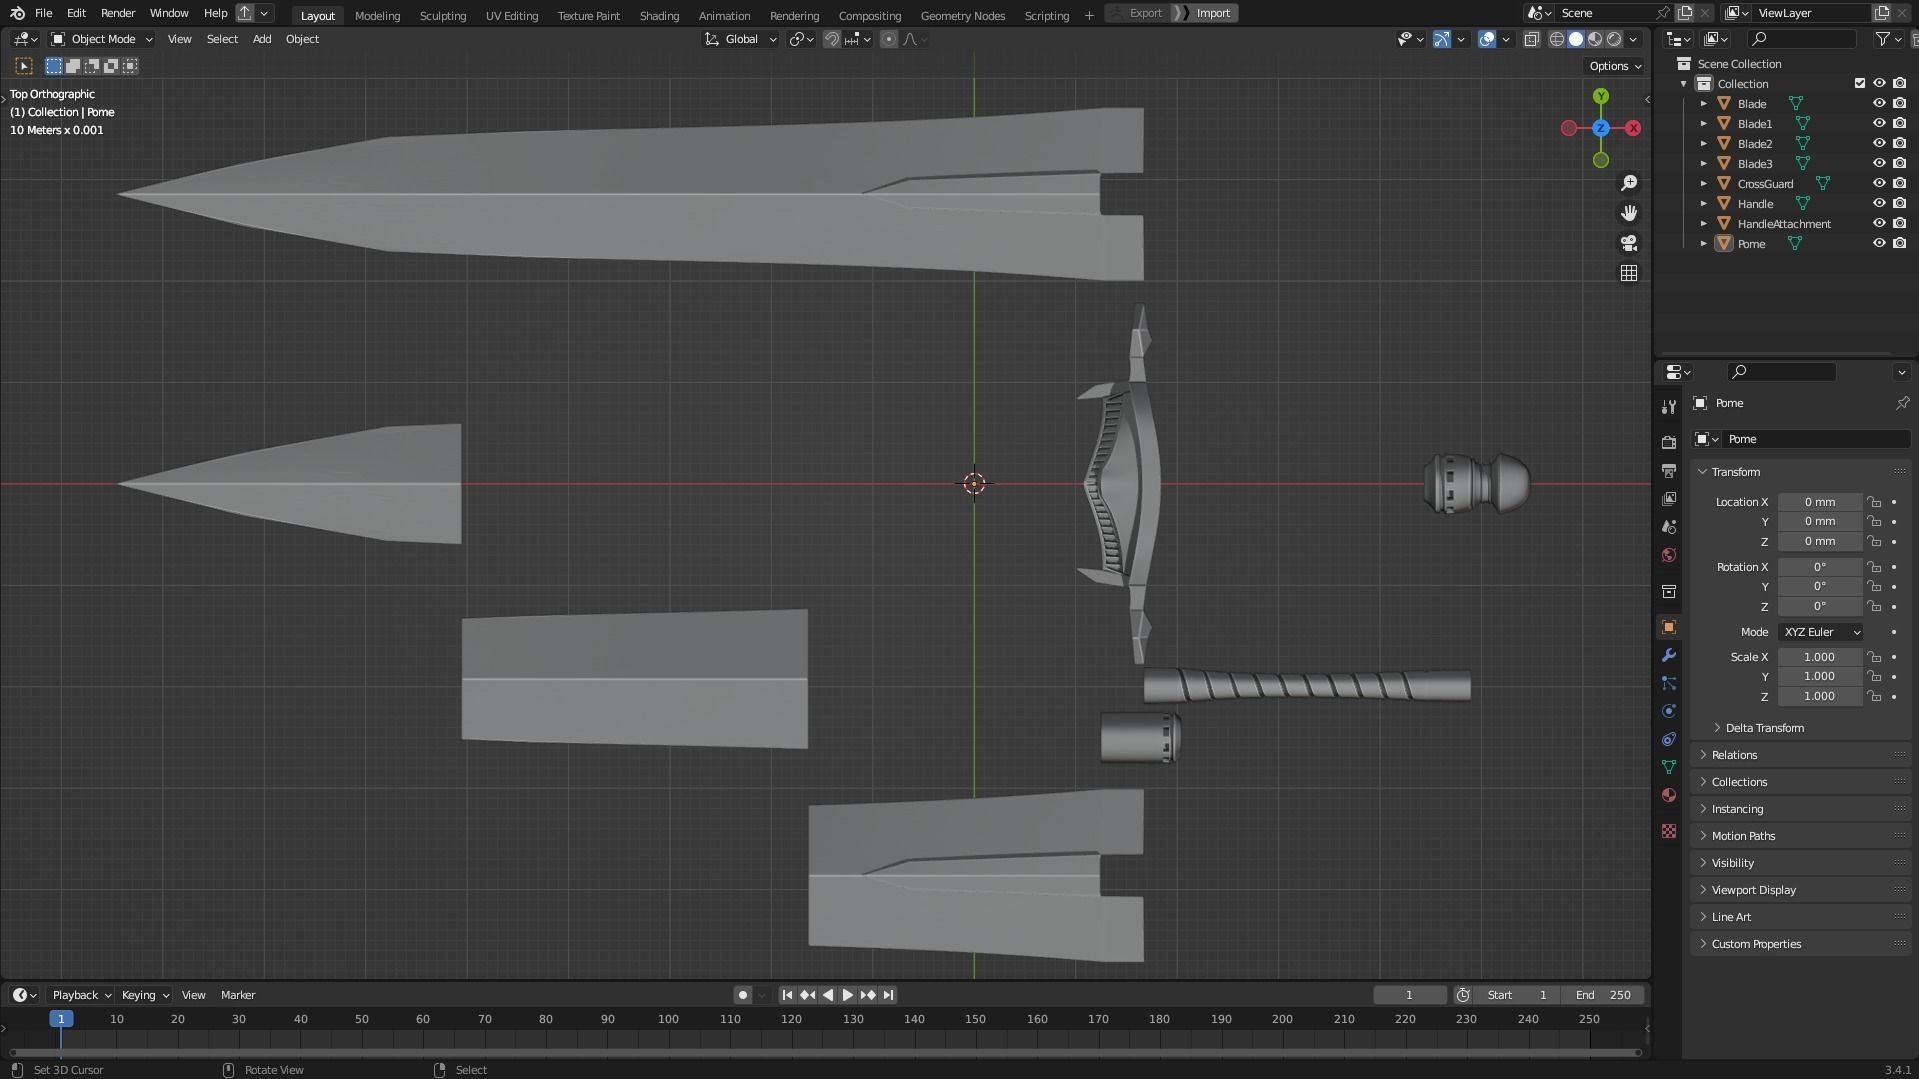Disable Blade2 in renders camera icon

pyautogui.click(x=1899, y=143)
